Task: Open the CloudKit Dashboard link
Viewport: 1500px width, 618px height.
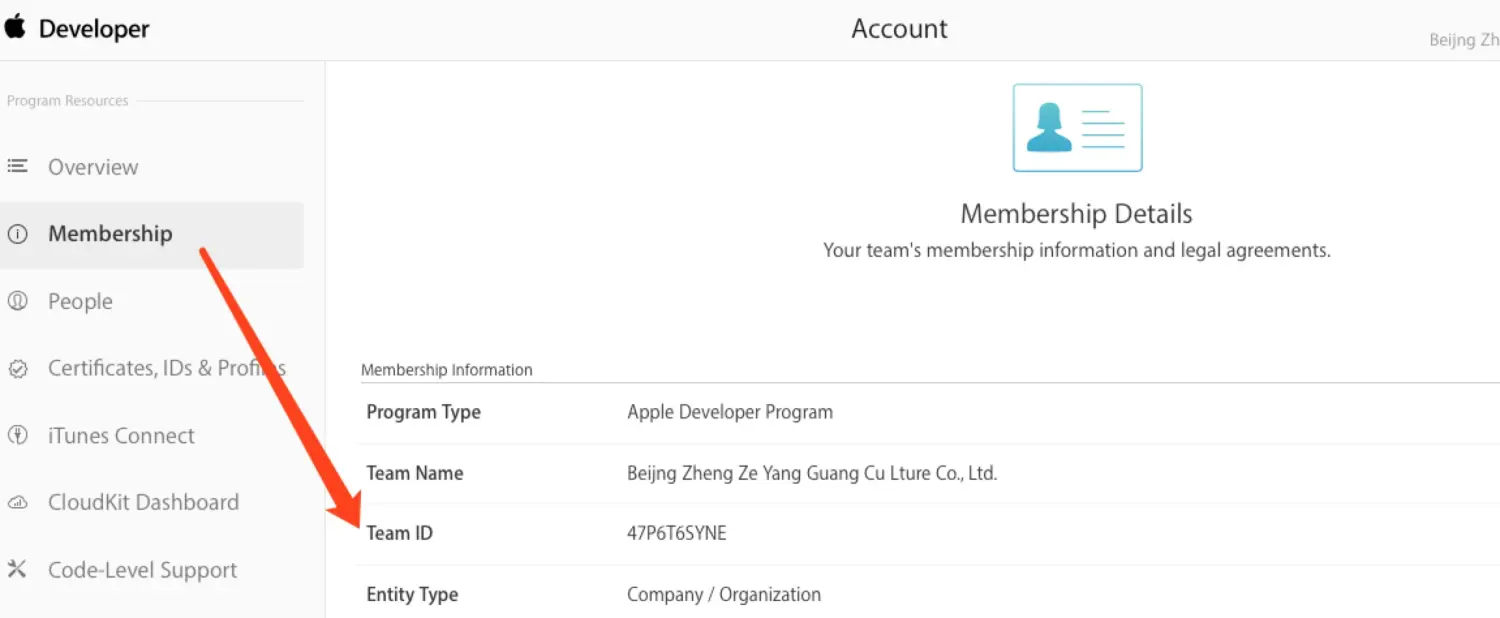Action: [143, 502]
